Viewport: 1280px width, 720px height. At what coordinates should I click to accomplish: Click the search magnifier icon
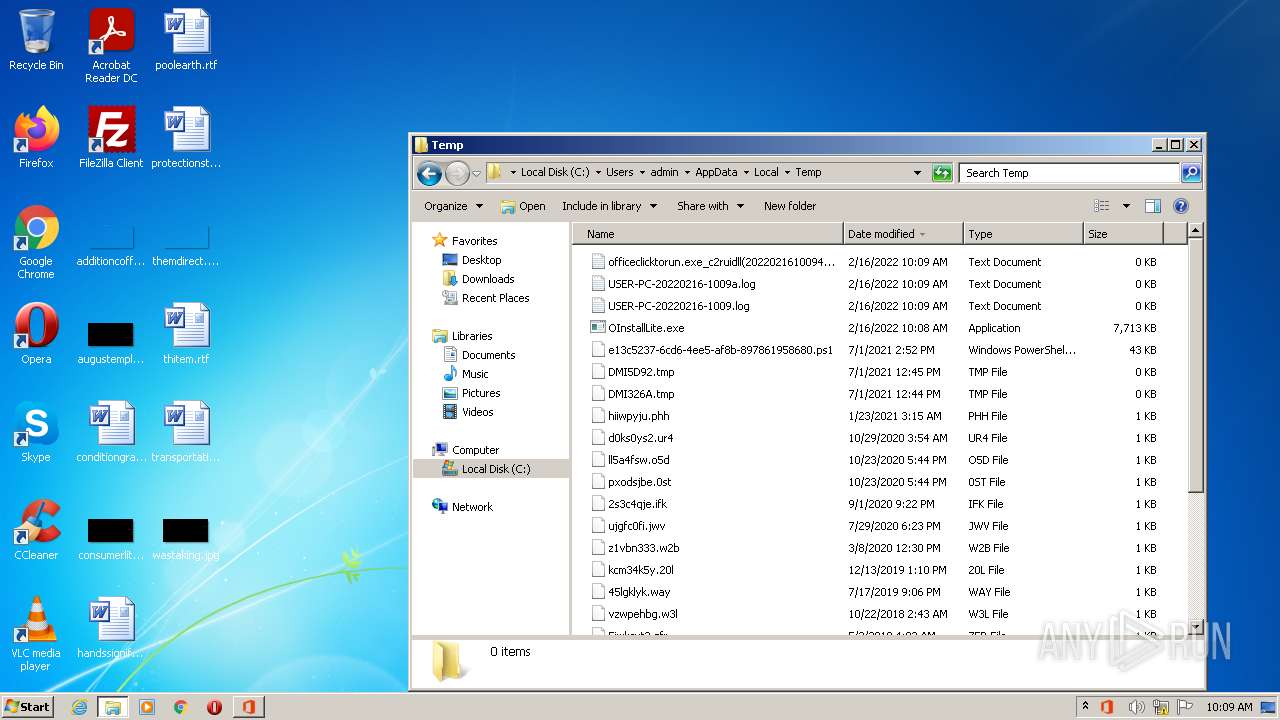(x=1191, y=173)
